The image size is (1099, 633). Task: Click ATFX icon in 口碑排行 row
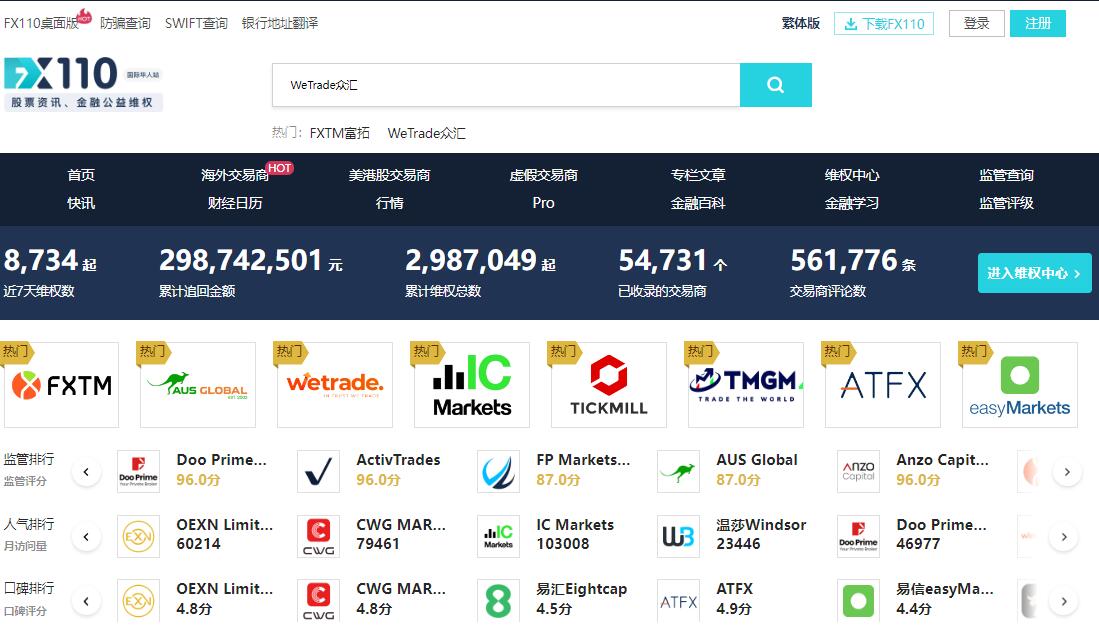pos(678,601)
